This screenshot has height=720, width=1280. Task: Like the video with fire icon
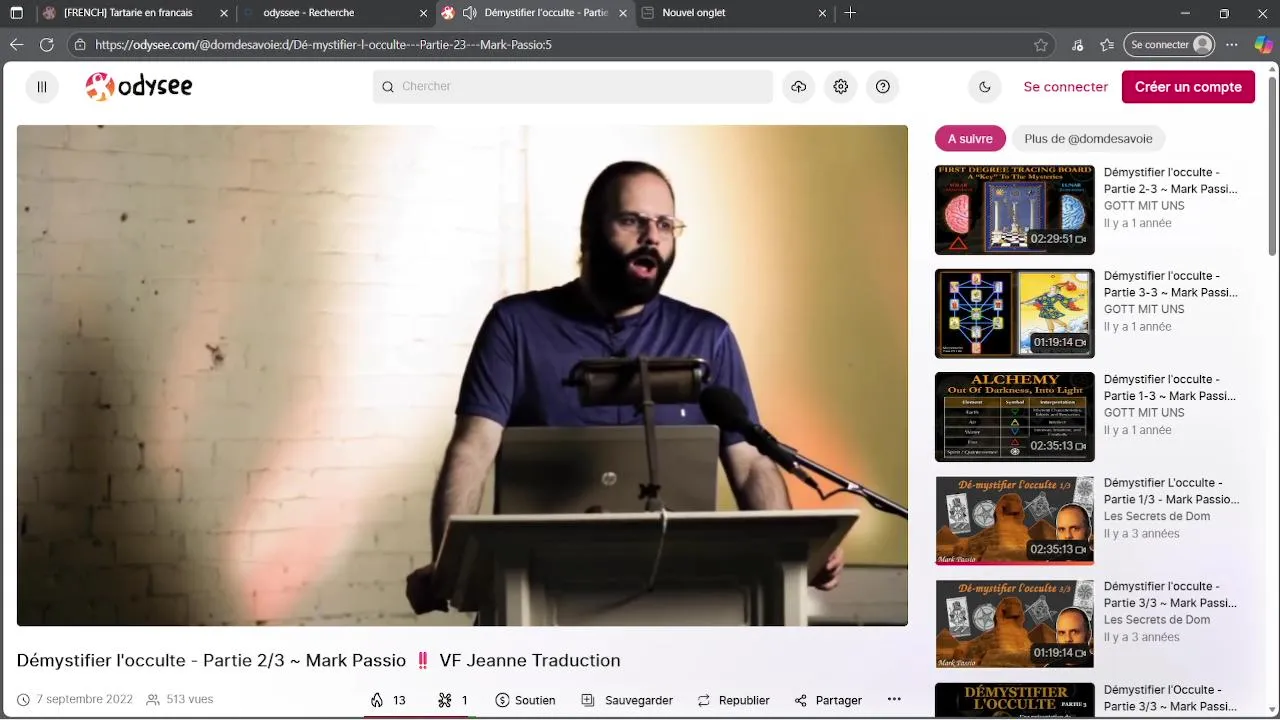[388, 700]
